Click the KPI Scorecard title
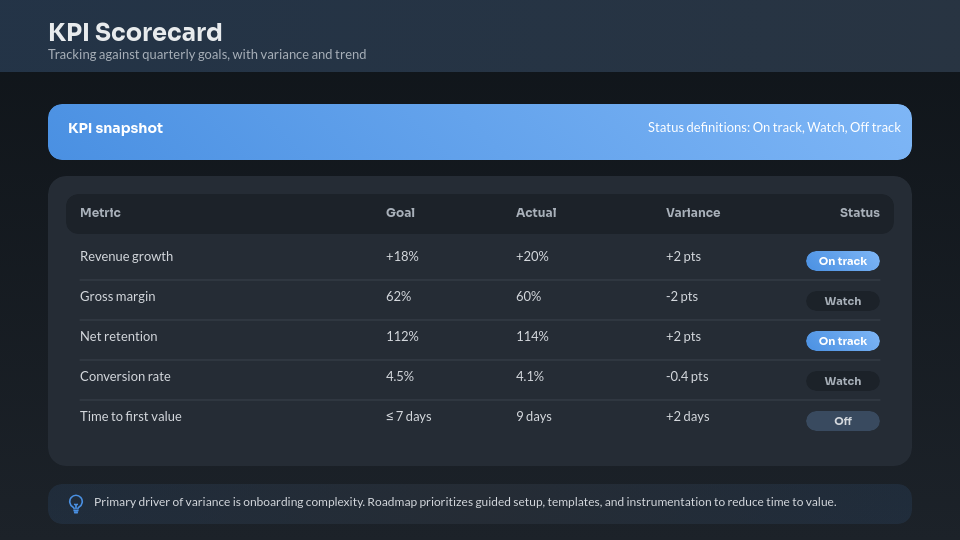Viewport: 960px width, 540px height. 135,33
